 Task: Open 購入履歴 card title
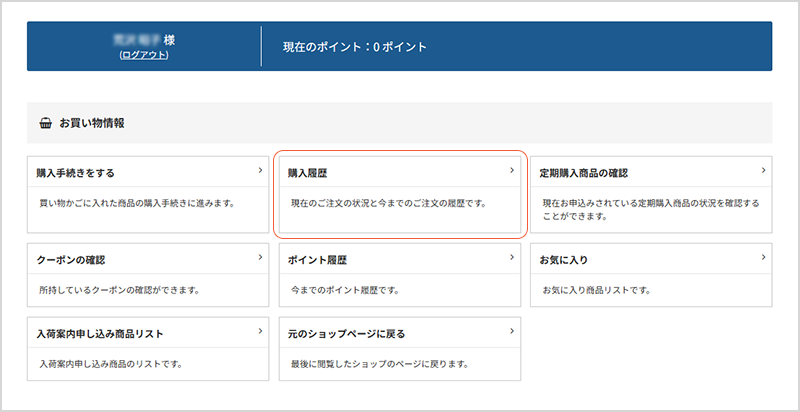pos(308,173)
